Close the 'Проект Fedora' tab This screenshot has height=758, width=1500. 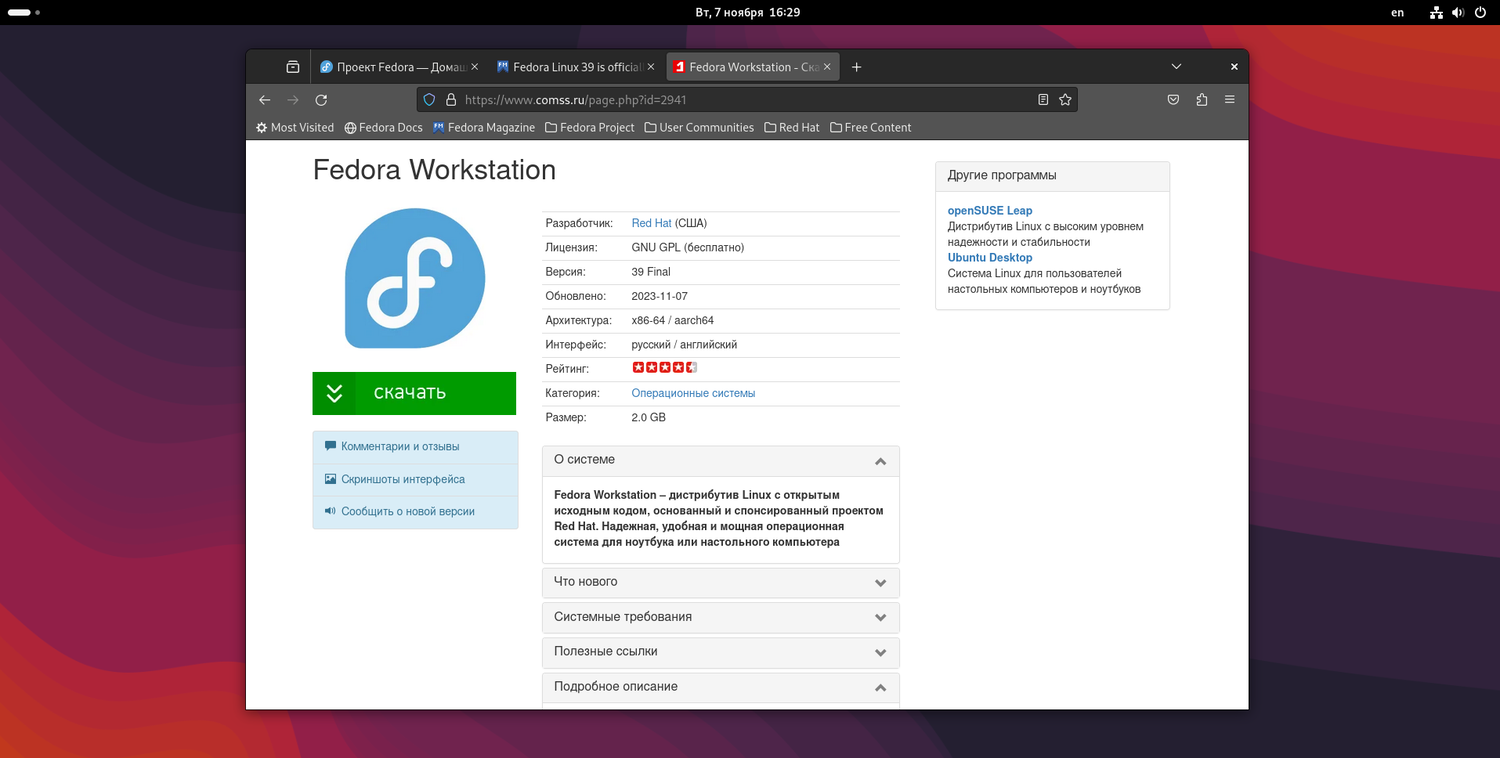[x=475, y=67]
